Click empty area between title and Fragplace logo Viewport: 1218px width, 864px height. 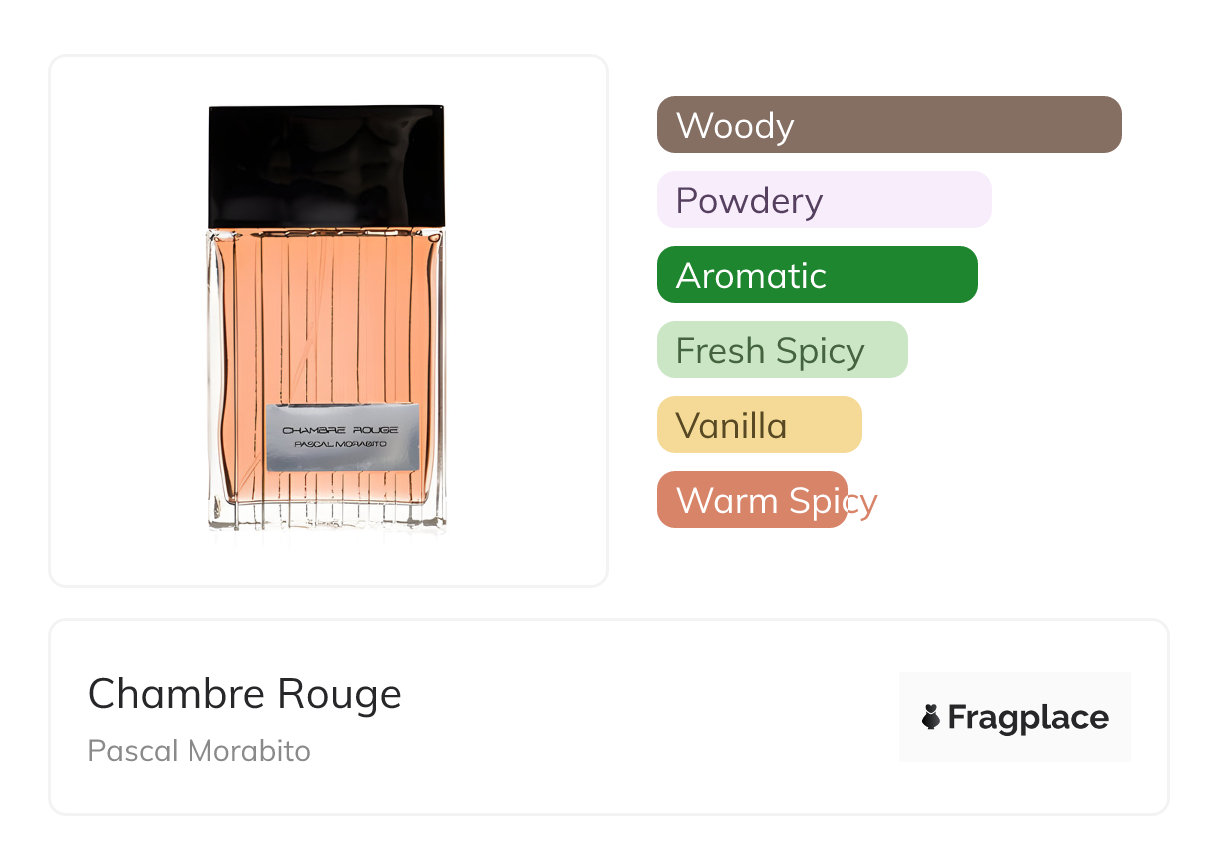click(650, 717)
